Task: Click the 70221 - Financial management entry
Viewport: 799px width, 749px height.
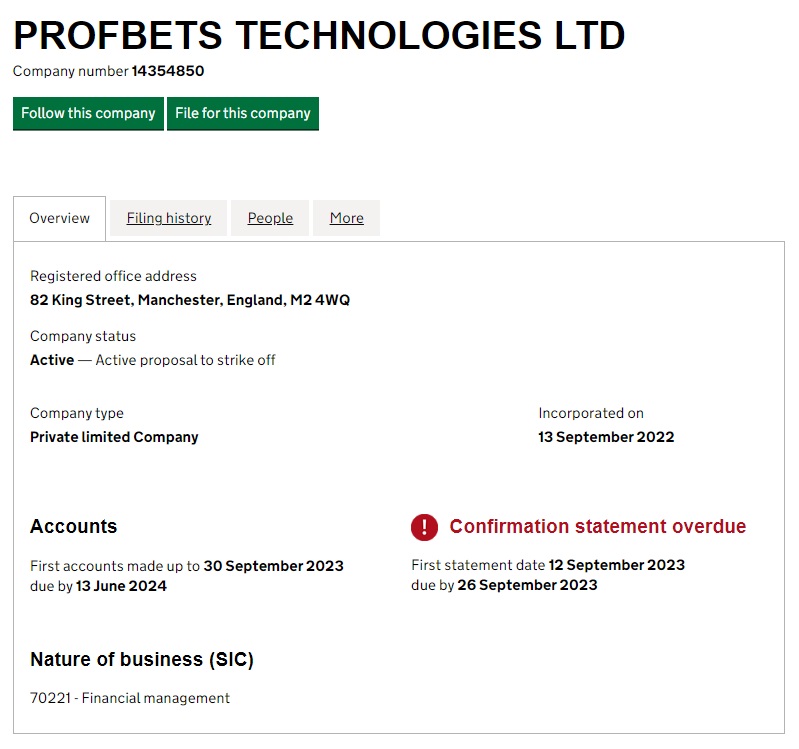Action: click(x=130, y=698)
